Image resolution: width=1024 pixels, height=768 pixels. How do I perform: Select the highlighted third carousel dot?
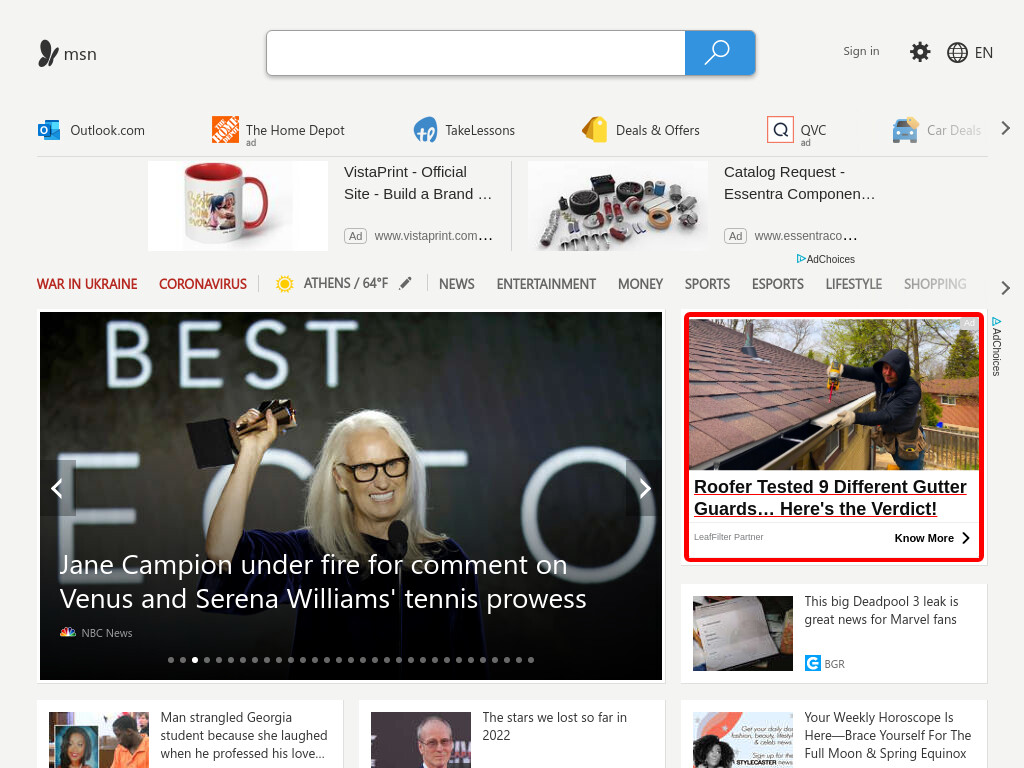click(x=195, y=660)
